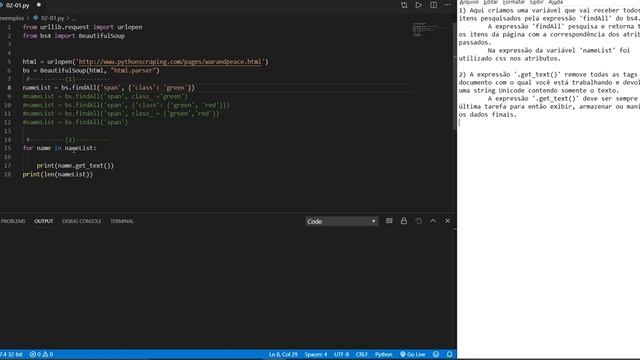Viewport: 640px width, 360px height.
Task: Click 'for name in nameList:' line
Action: coord(60,148)
